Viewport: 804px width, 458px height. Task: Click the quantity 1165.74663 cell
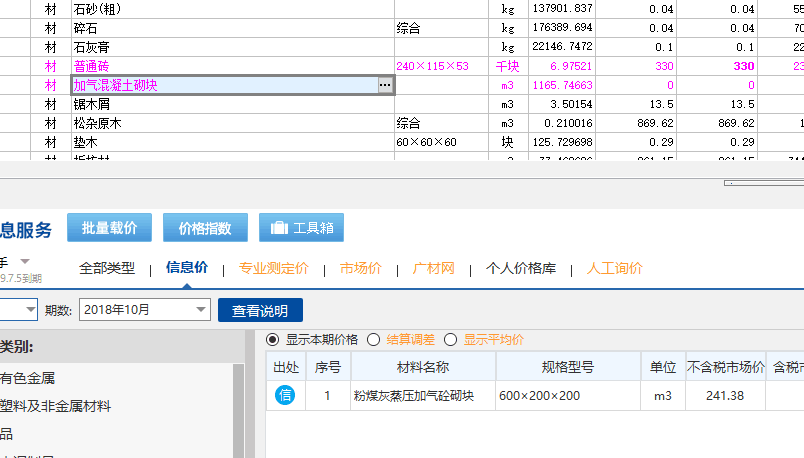[562, 85]
